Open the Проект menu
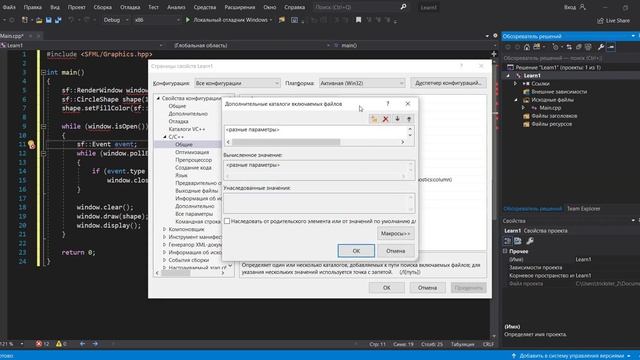 [x=76, y=7]
